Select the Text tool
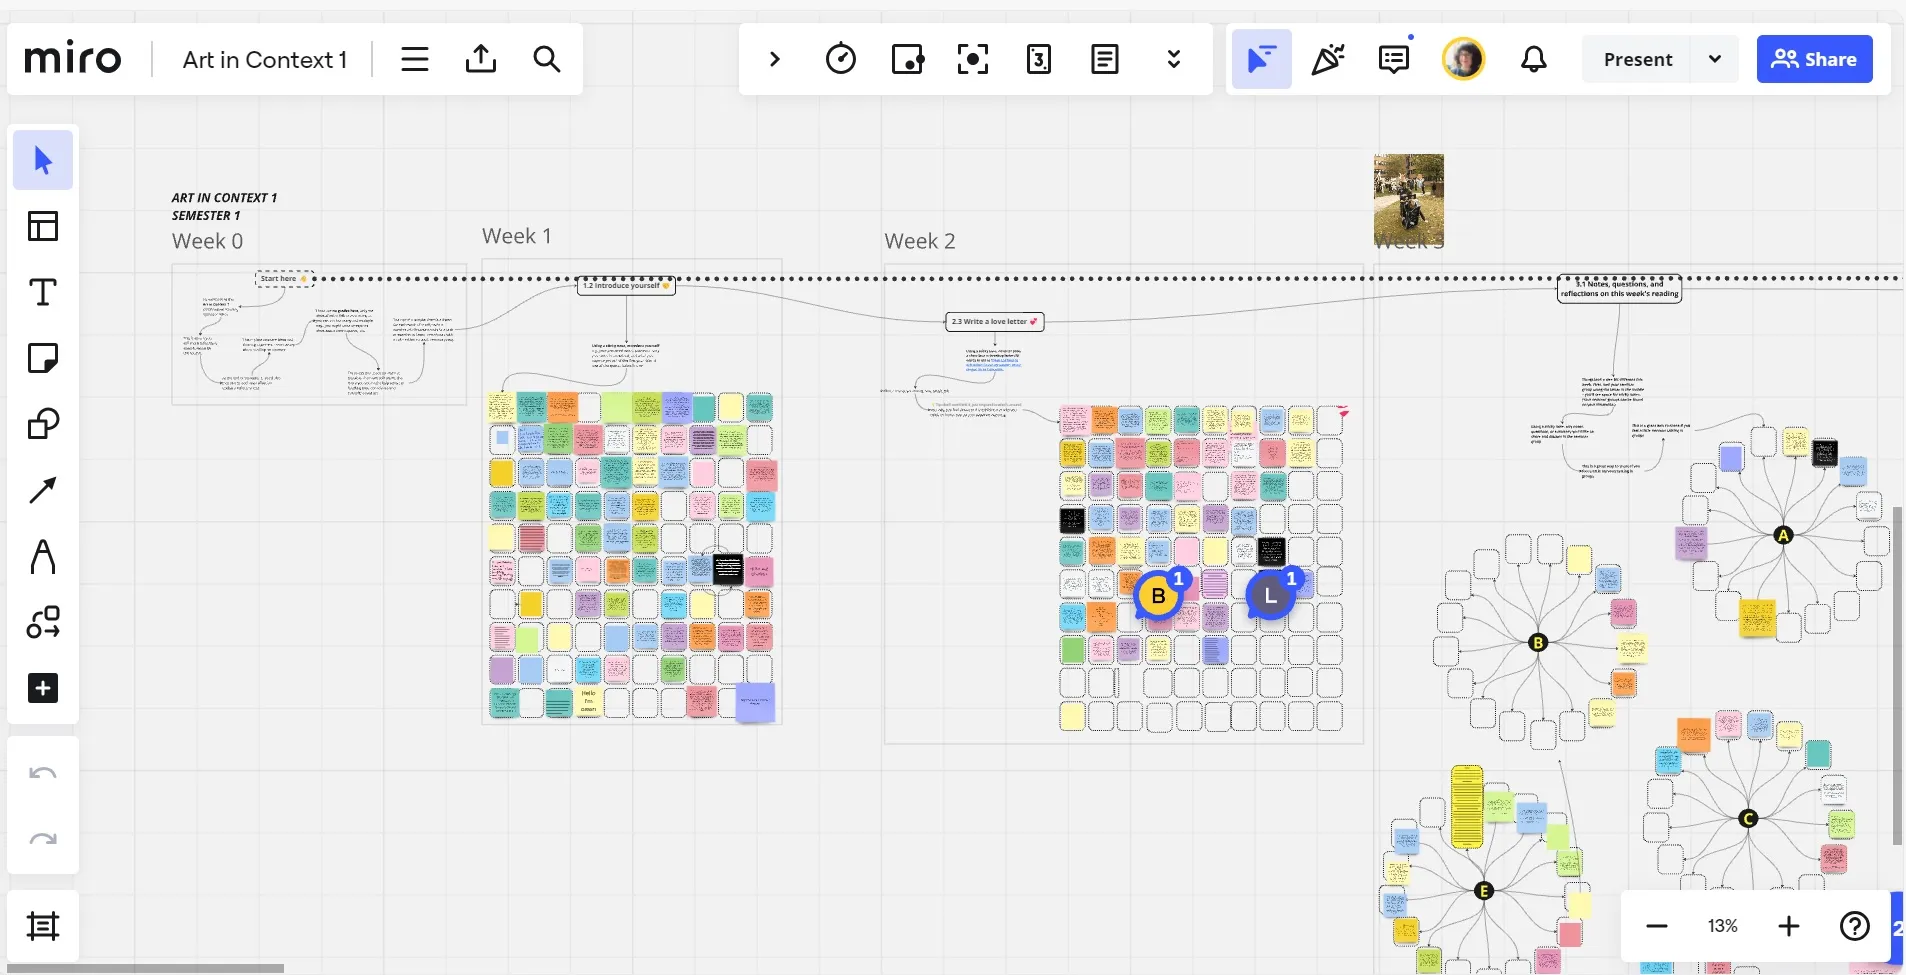1906x975 pixels. [x=43, y=292]
